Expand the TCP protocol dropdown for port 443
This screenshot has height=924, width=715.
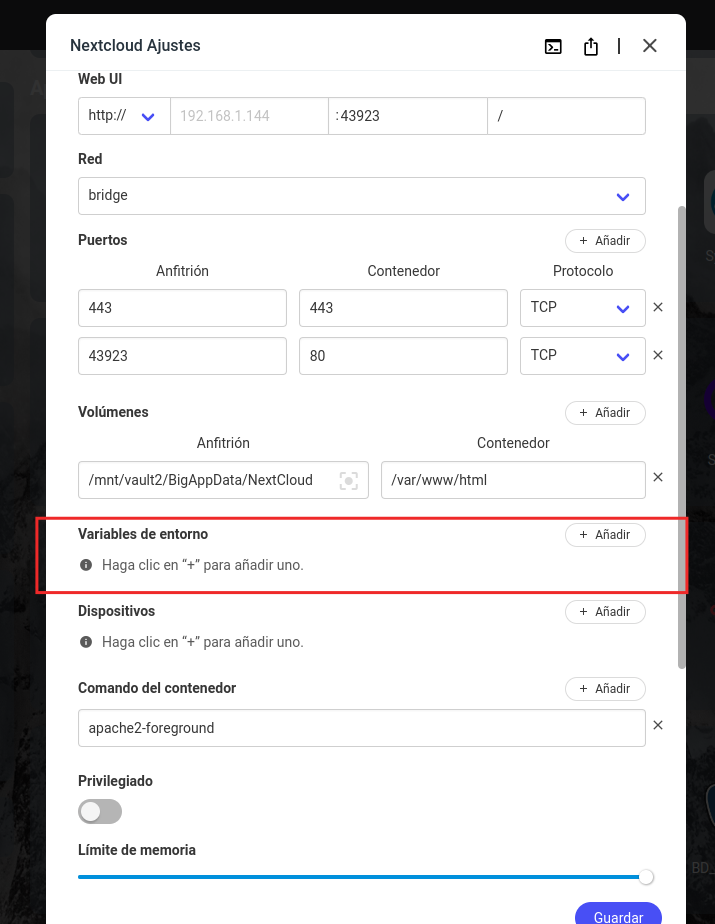click(582, 307)
